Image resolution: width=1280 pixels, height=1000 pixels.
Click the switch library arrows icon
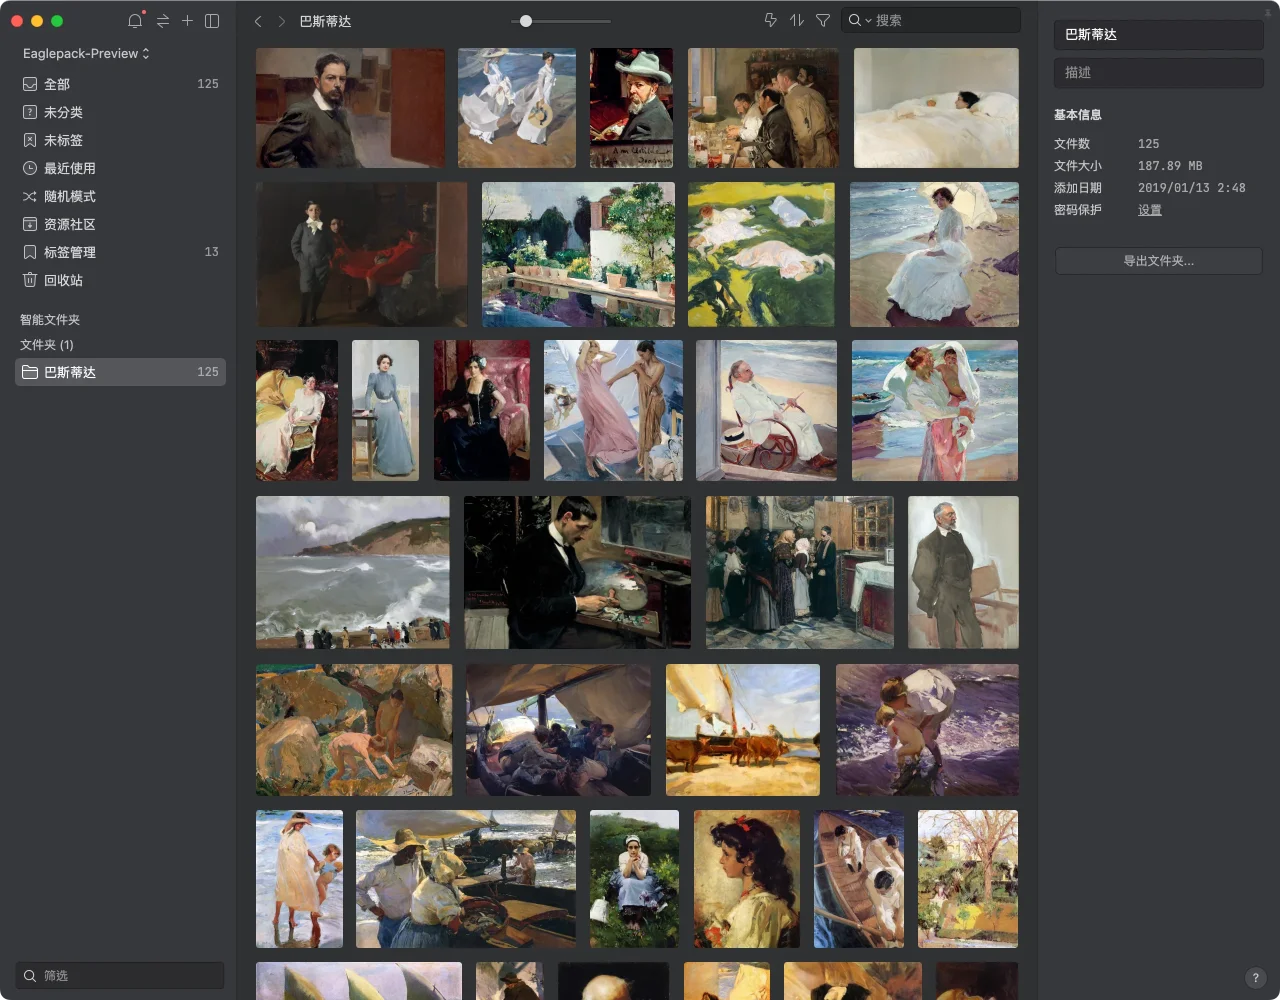click(163, 21)
